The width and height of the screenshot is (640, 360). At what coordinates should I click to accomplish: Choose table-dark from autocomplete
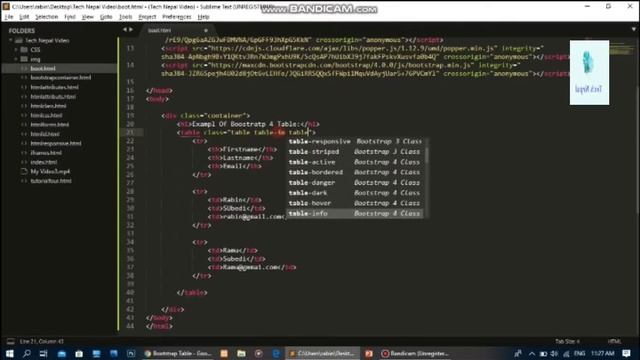tap(355, 193)
